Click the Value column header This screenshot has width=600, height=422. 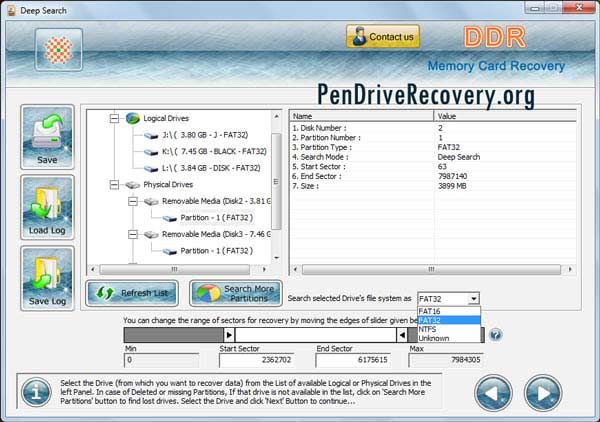[x=505, y=116]
